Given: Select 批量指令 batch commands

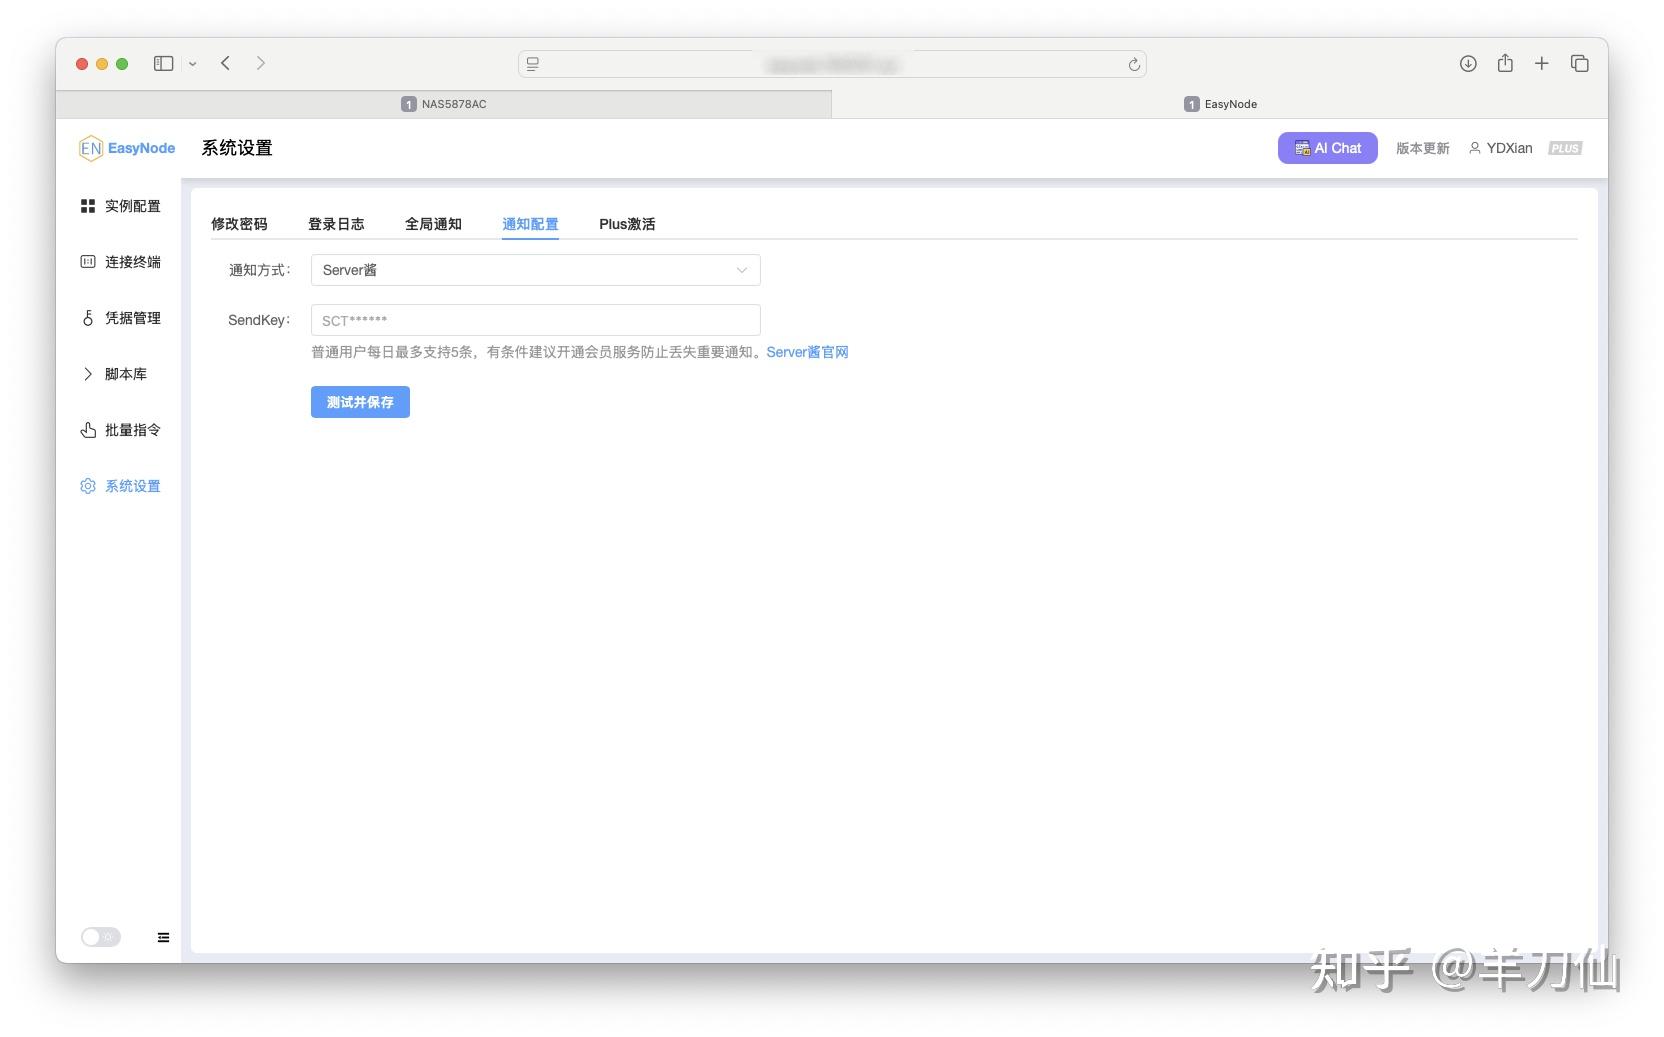Looking at the screenshot, I should pyautogui.click(x=132, y=430).
